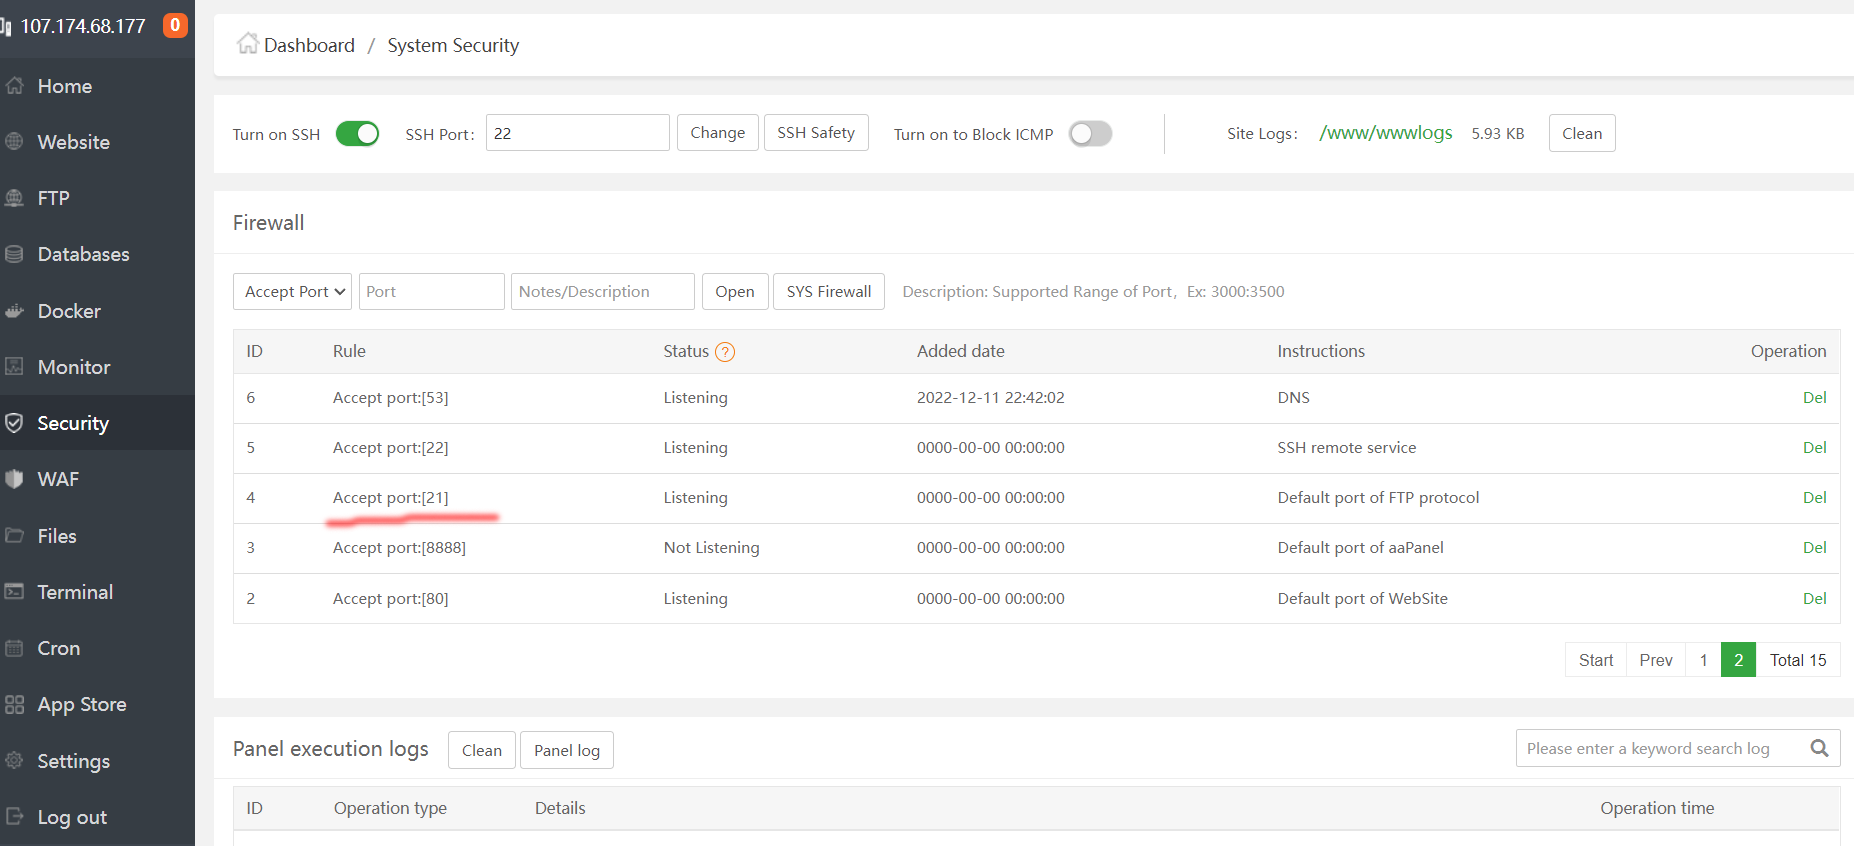Screen dimensions: 1854x846
Task: Click the Databases icon in sidebar
Action: (14, 254)
